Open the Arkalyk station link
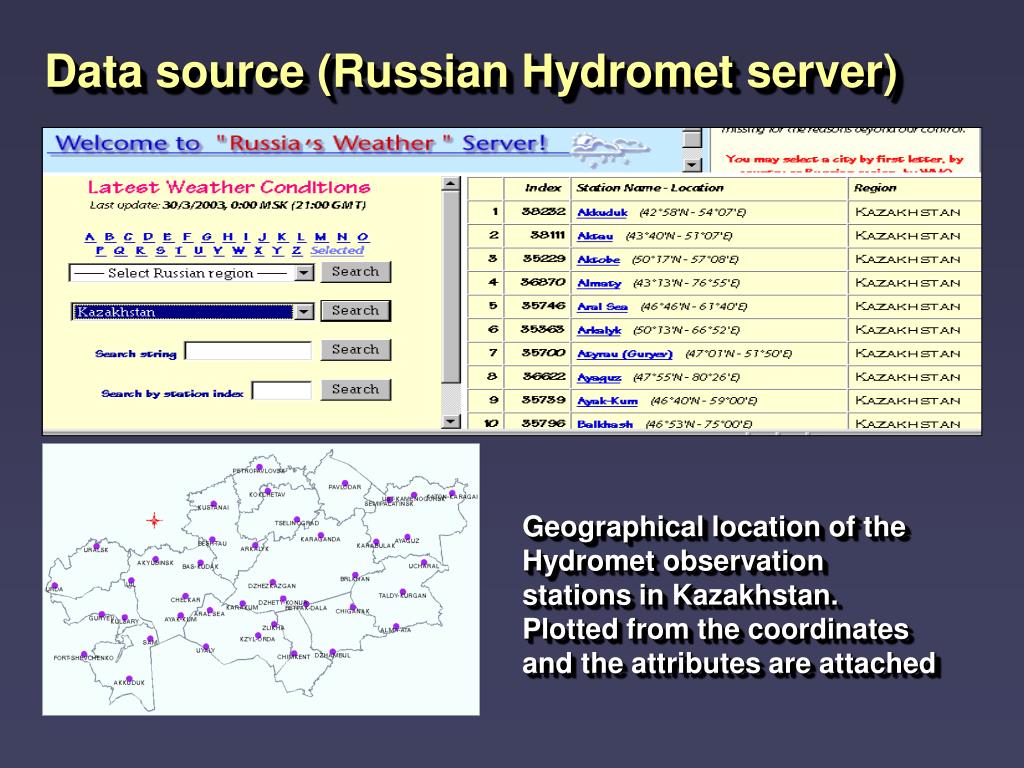Screen dimensions: 1024x768 [x=599, y=330]
